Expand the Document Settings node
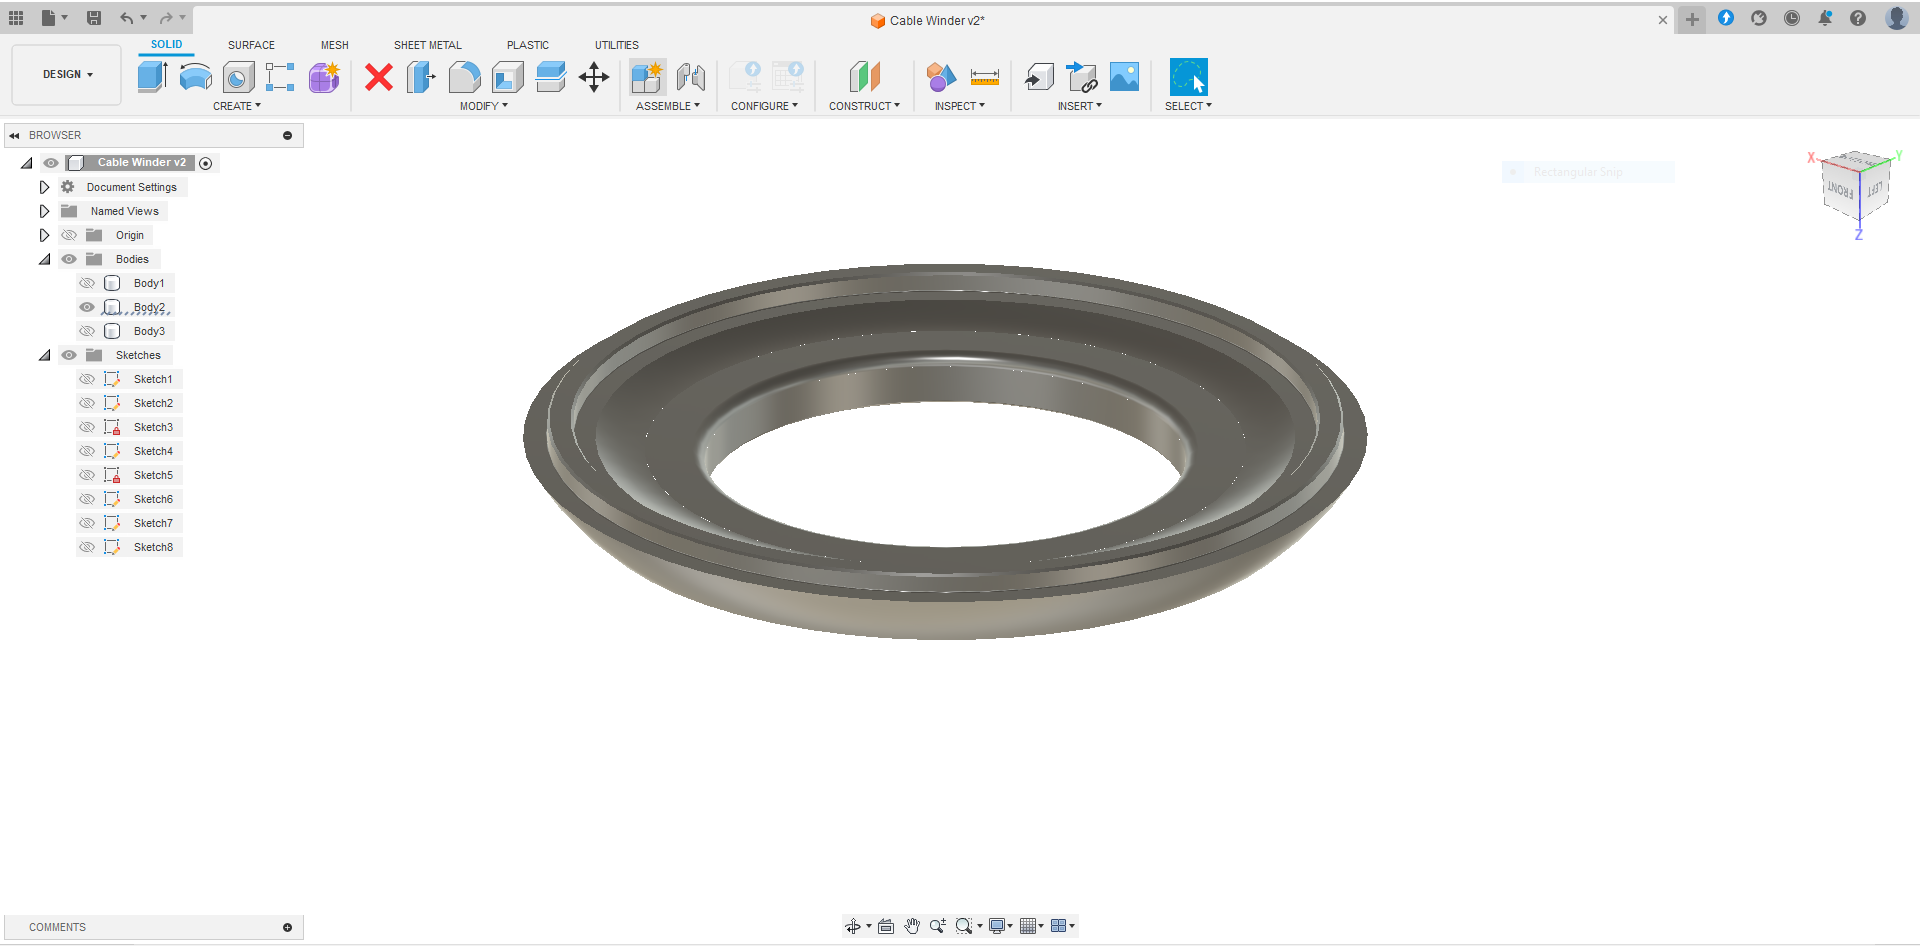Viewport: 1920px width, 946px height. [44, 187]
